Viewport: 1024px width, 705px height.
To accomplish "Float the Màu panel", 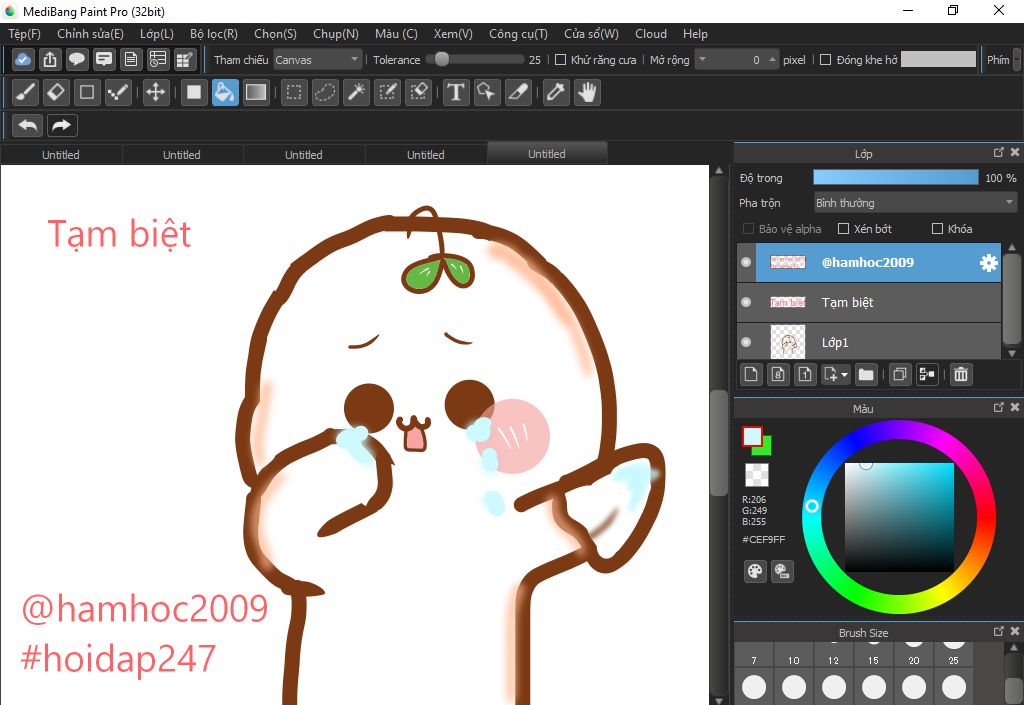I will pyautogui.click(x=999, y=407).
